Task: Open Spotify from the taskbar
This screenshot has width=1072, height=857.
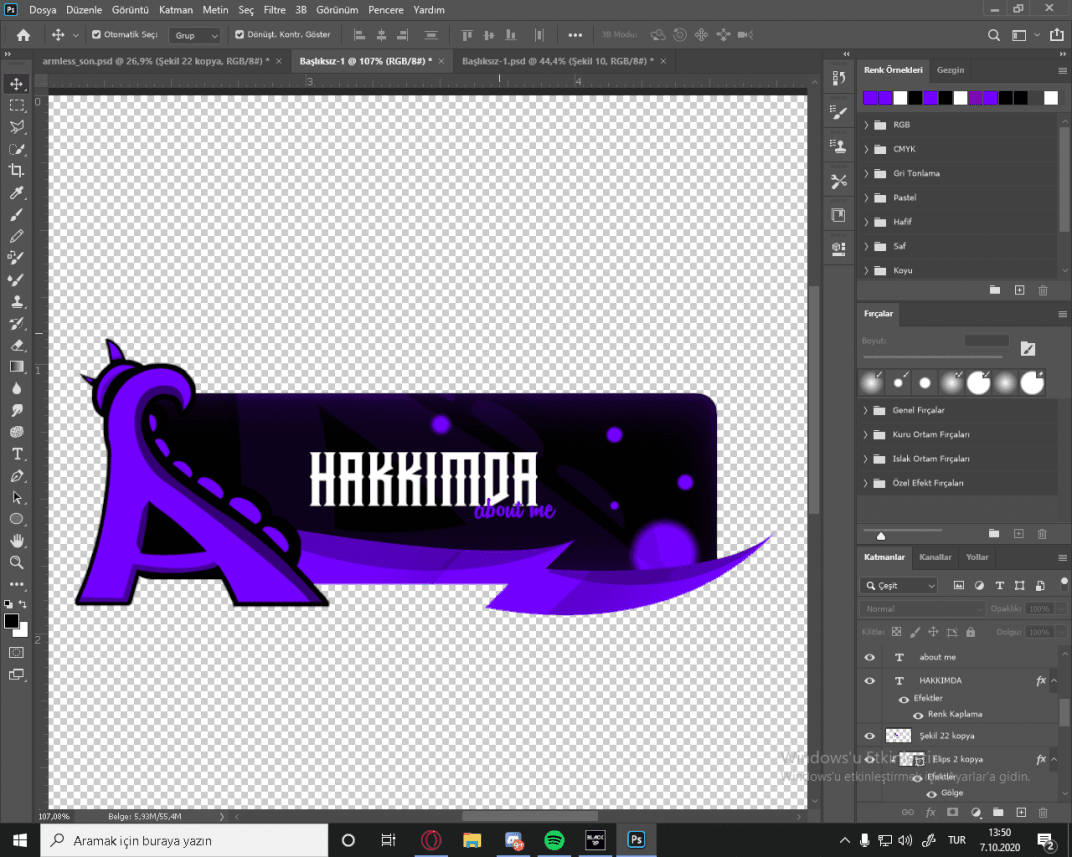Action: click(554, 840)
